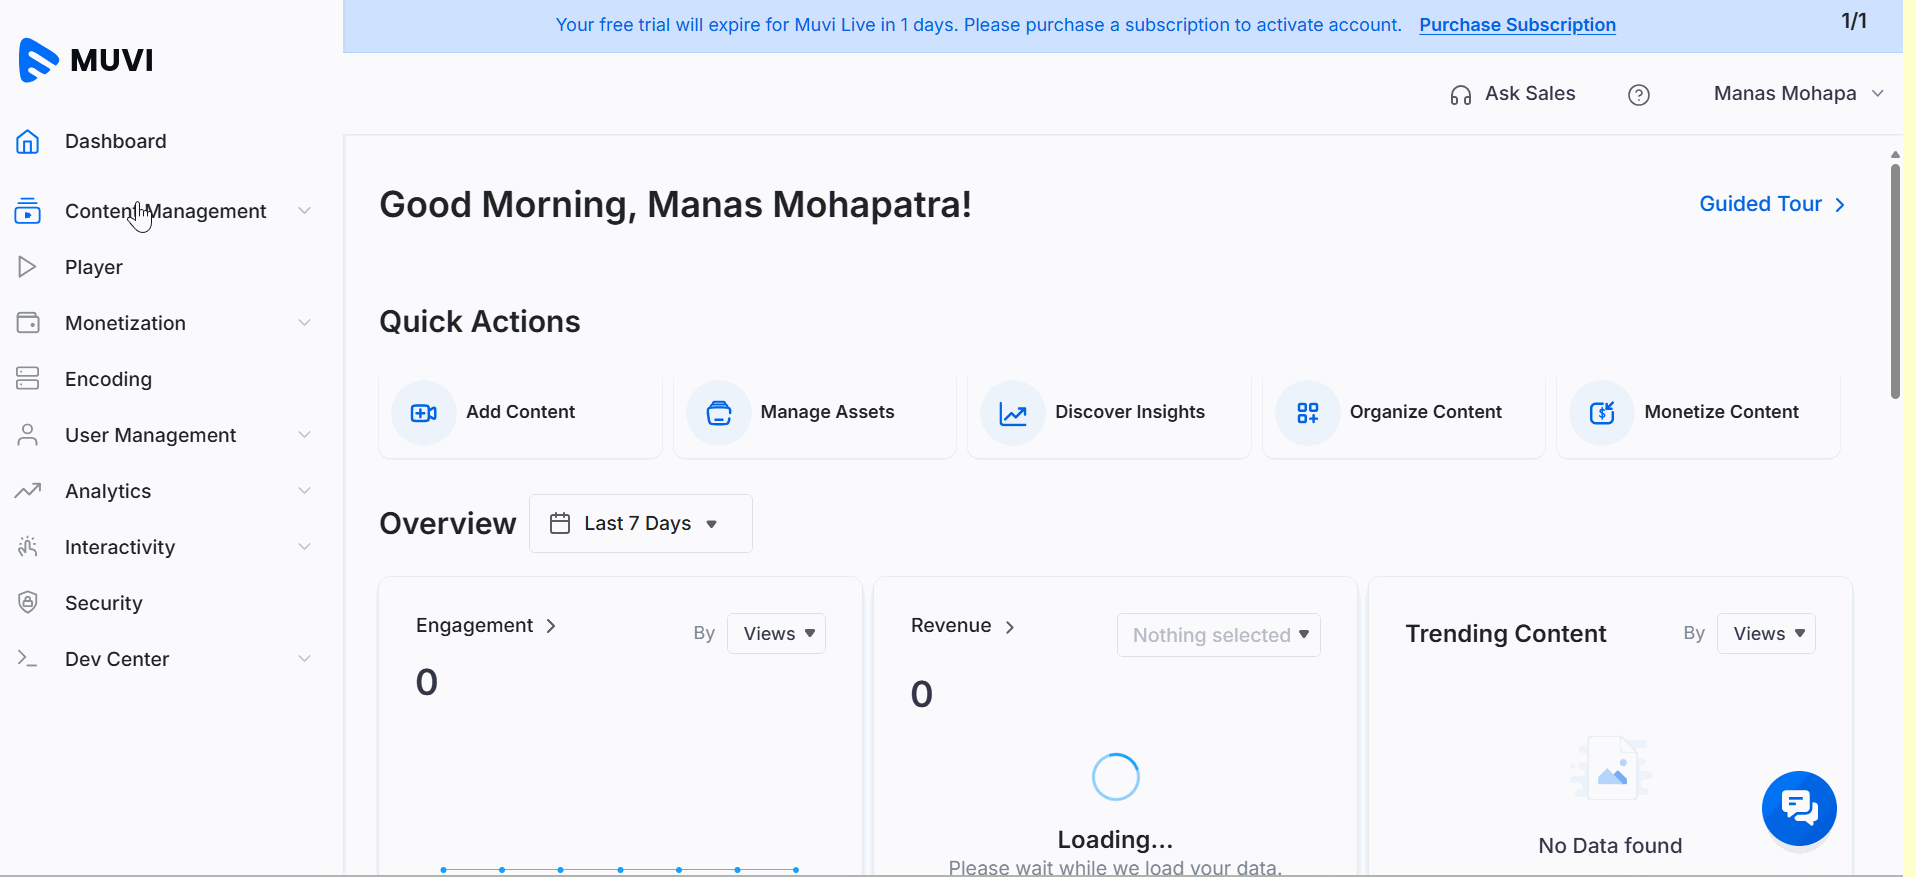Image resolution: width=1916 pixels, height=877 pixels.
Task: Open the Last 7 Days dropdown
Action: [640, 523]
